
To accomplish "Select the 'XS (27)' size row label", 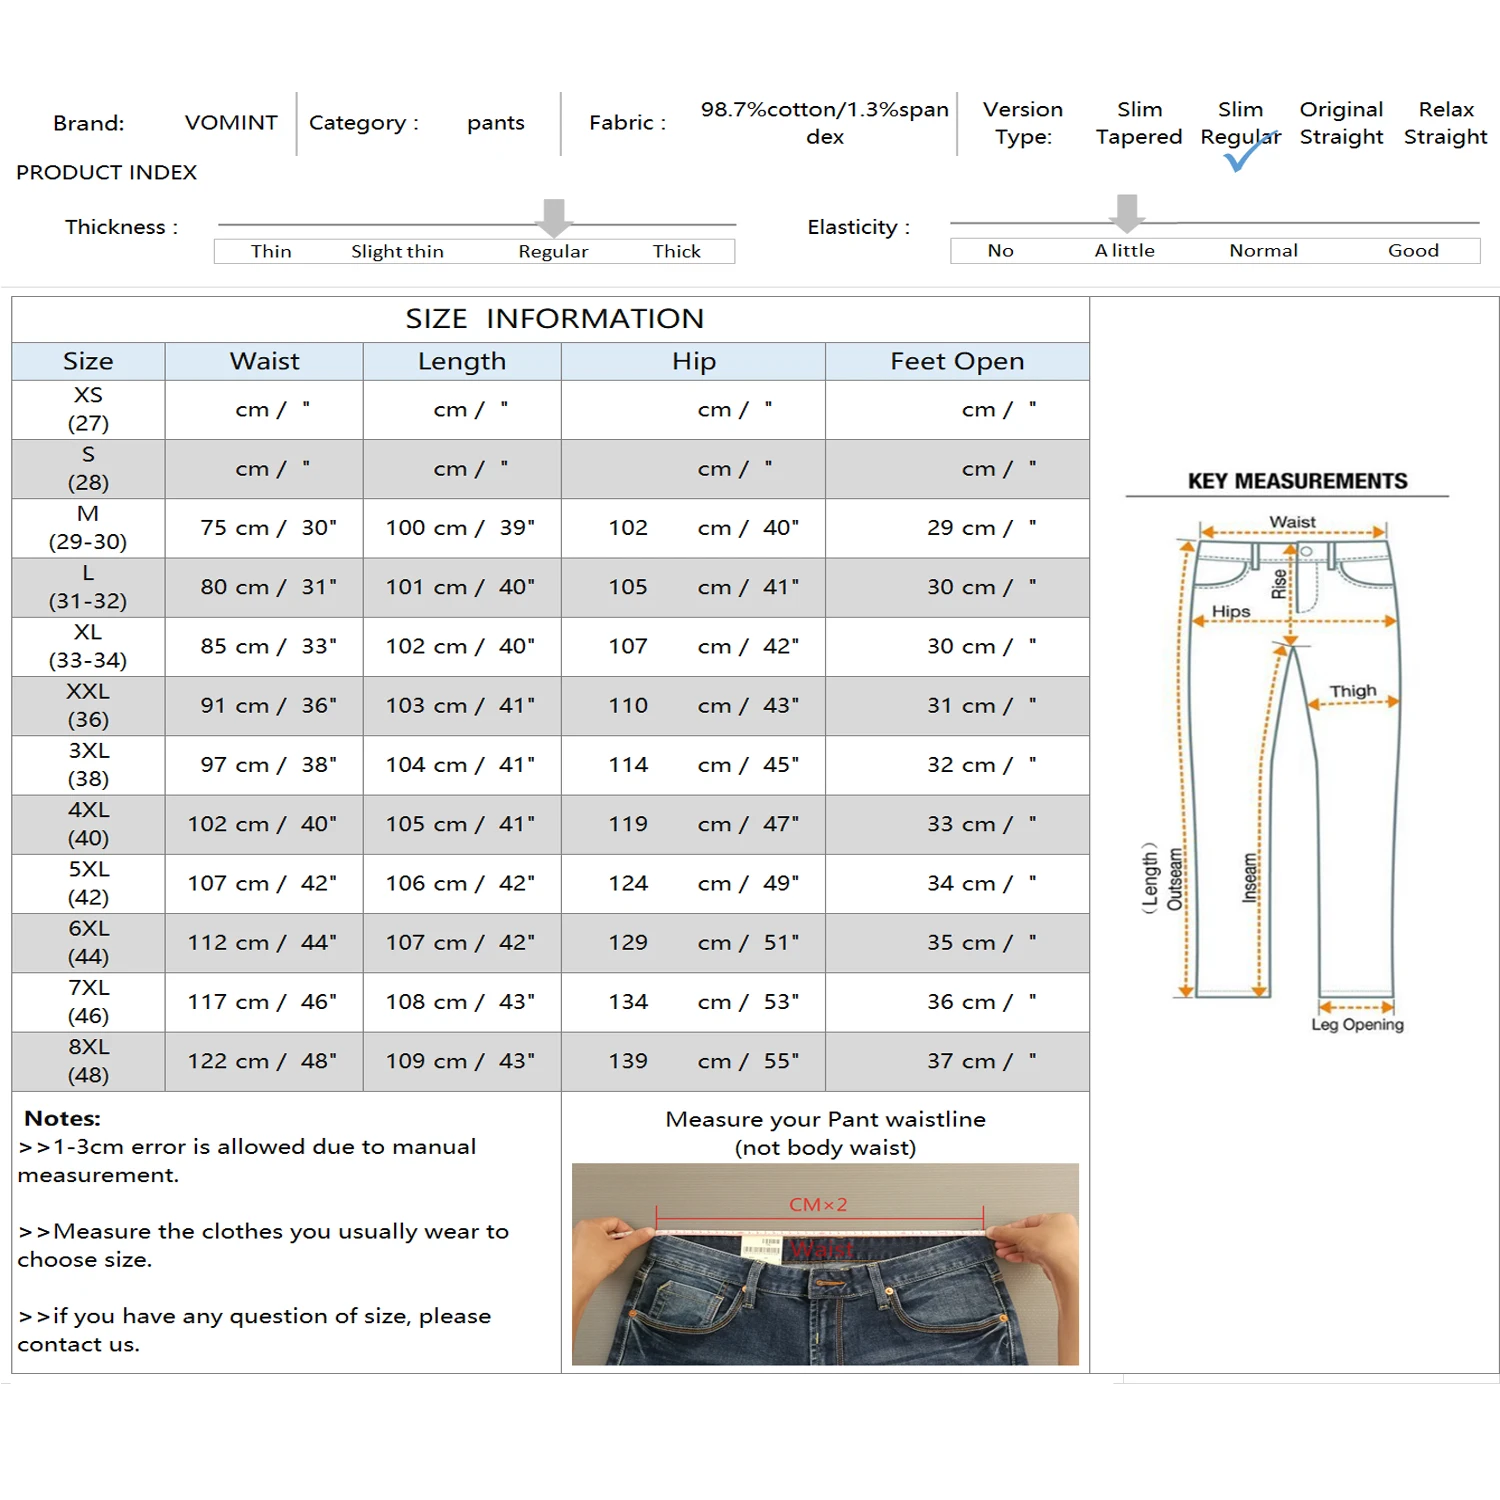I will point(88,409).
